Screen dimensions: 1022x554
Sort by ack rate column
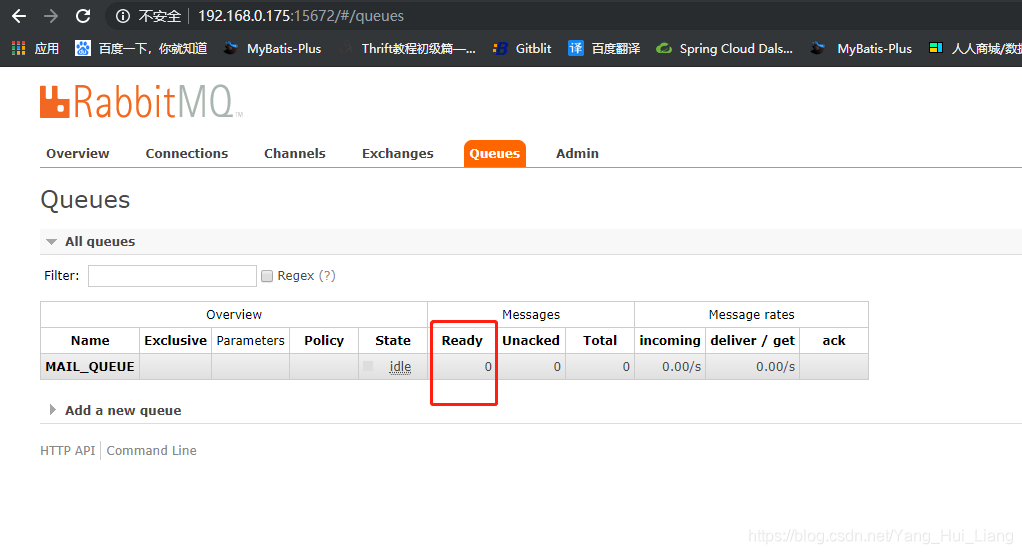[834, 341]
